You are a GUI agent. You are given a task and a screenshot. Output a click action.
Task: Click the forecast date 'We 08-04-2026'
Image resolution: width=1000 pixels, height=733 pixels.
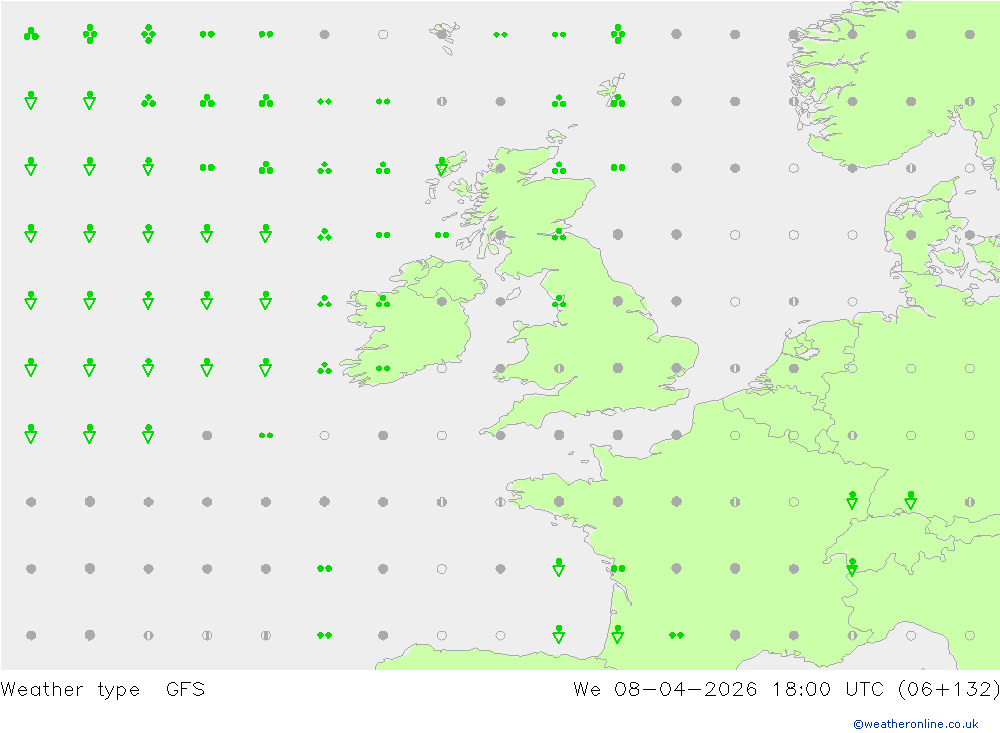point(665,689)
